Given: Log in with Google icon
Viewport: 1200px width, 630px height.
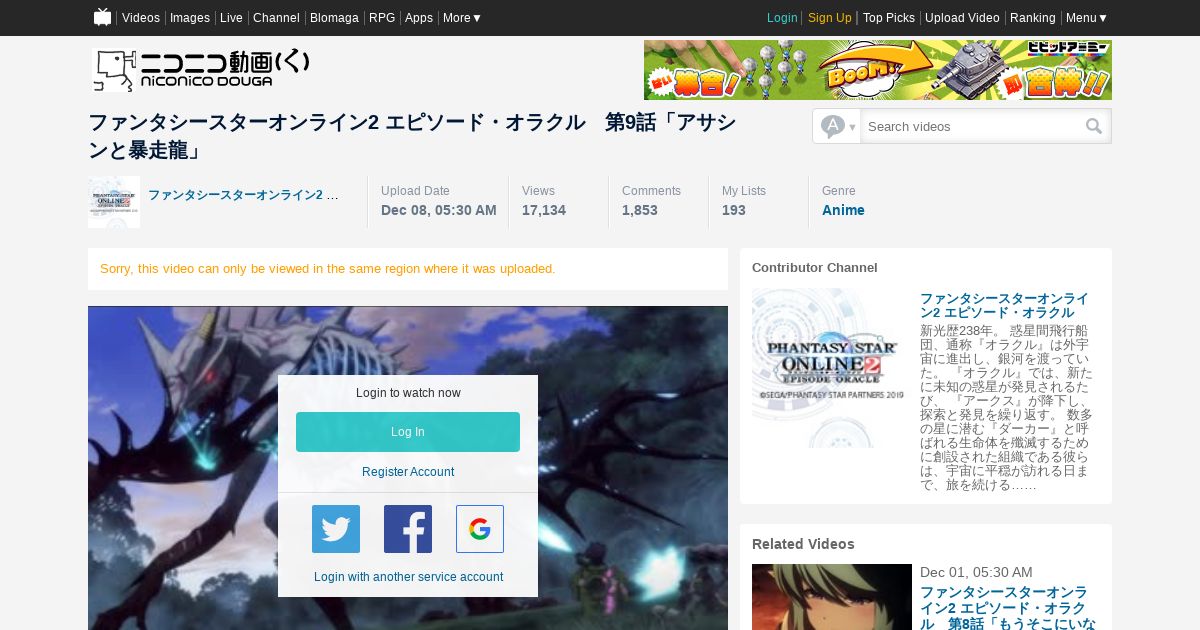Looking at the screenshot, I should [x=480, y=529].
